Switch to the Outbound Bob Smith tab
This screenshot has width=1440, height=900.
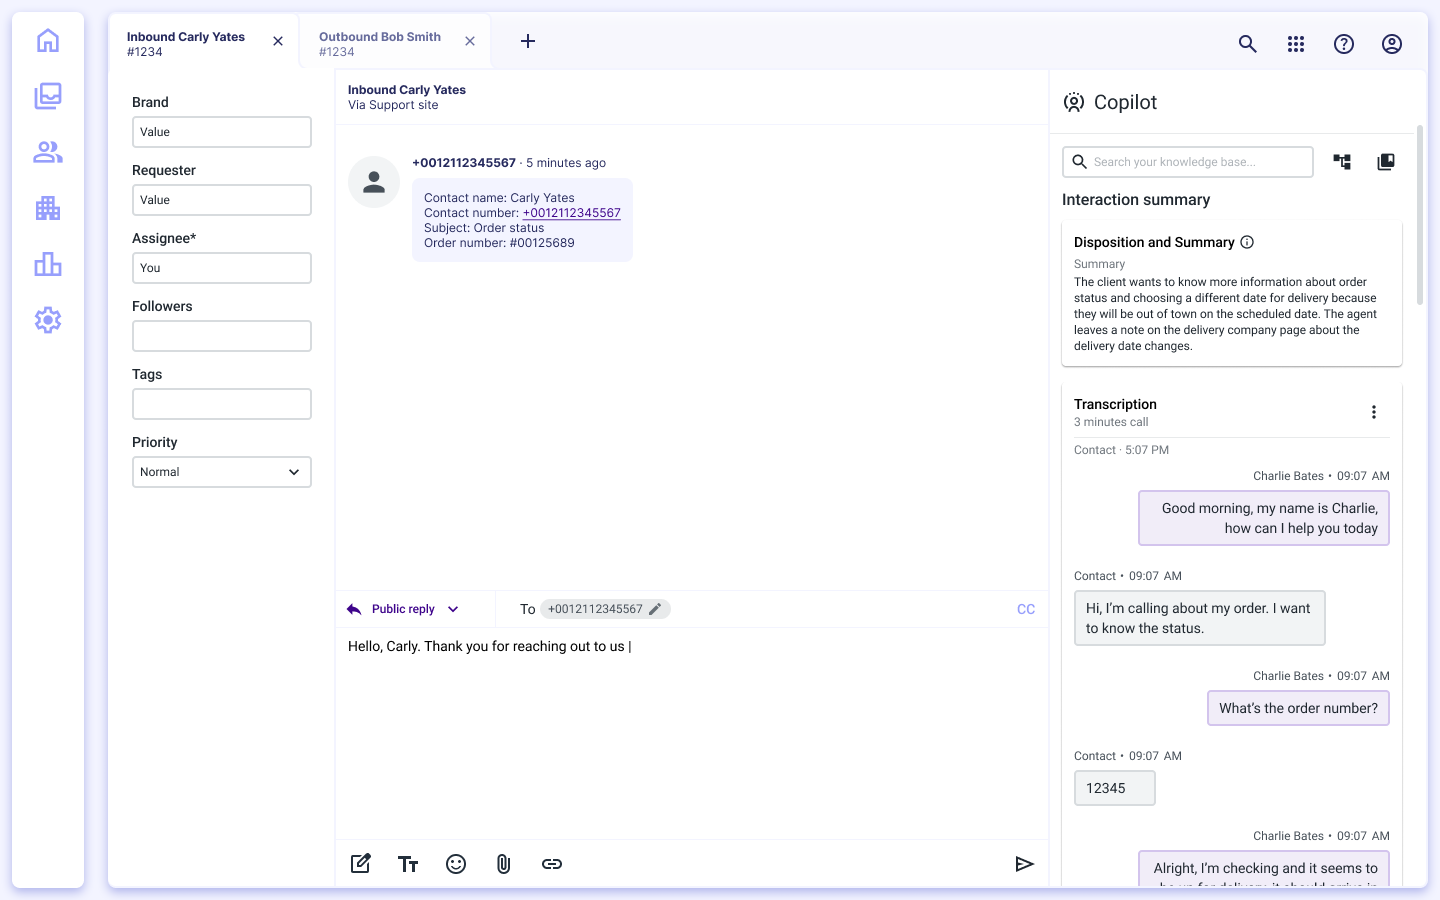380,41
